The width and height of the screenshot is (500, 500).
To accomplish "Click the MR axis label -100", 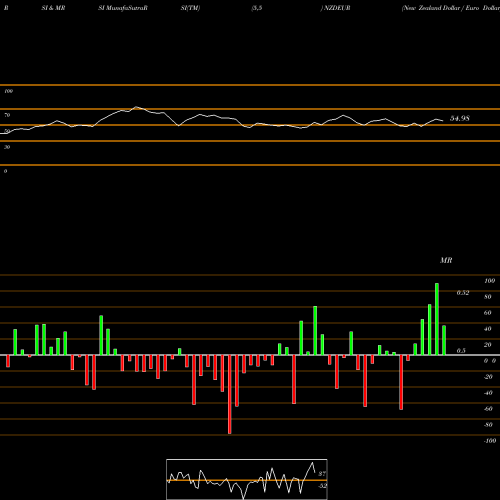I will point(489,441).
